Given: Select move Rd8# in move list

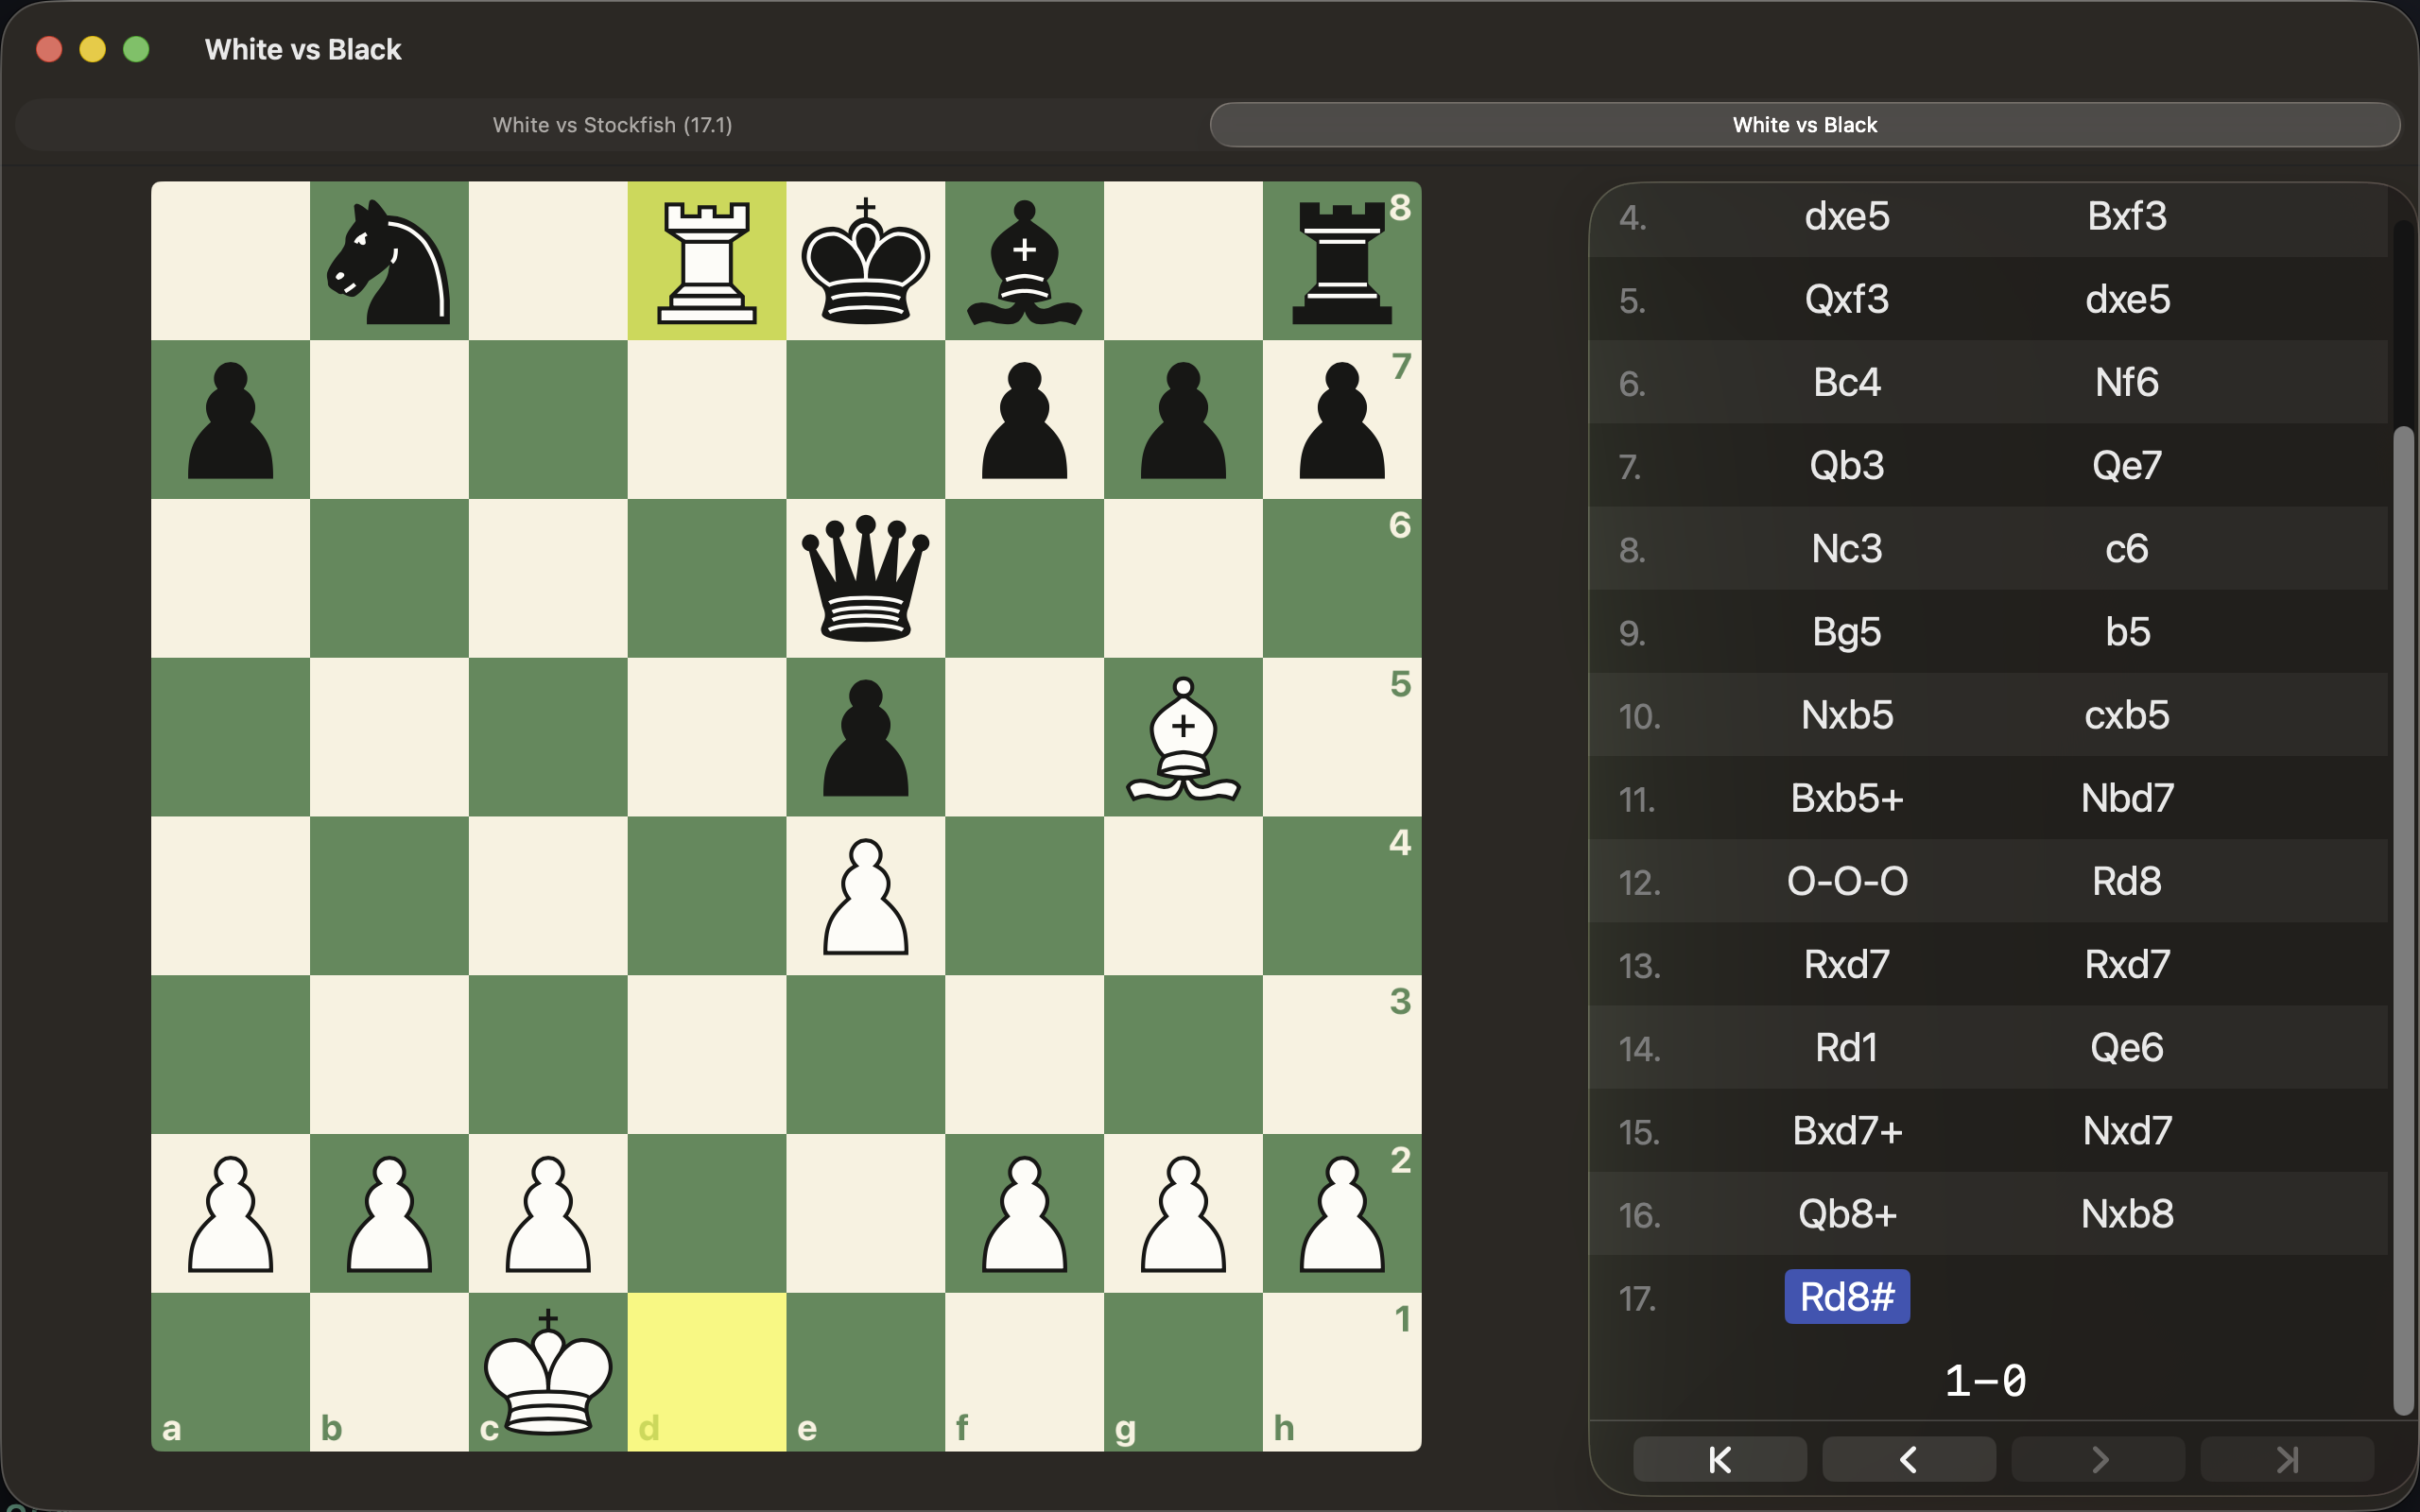Looking at the screenshot, I should [x=1846, y=1297].
